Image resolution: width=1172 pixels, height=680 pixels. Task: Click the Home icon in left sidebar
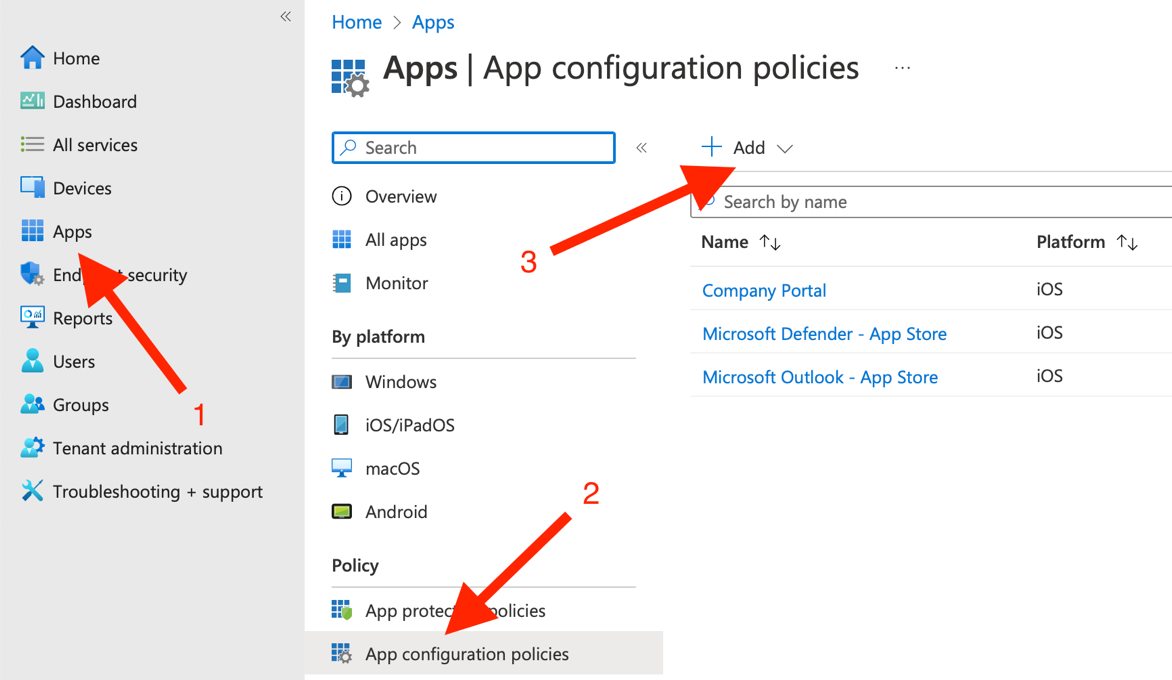32,58
